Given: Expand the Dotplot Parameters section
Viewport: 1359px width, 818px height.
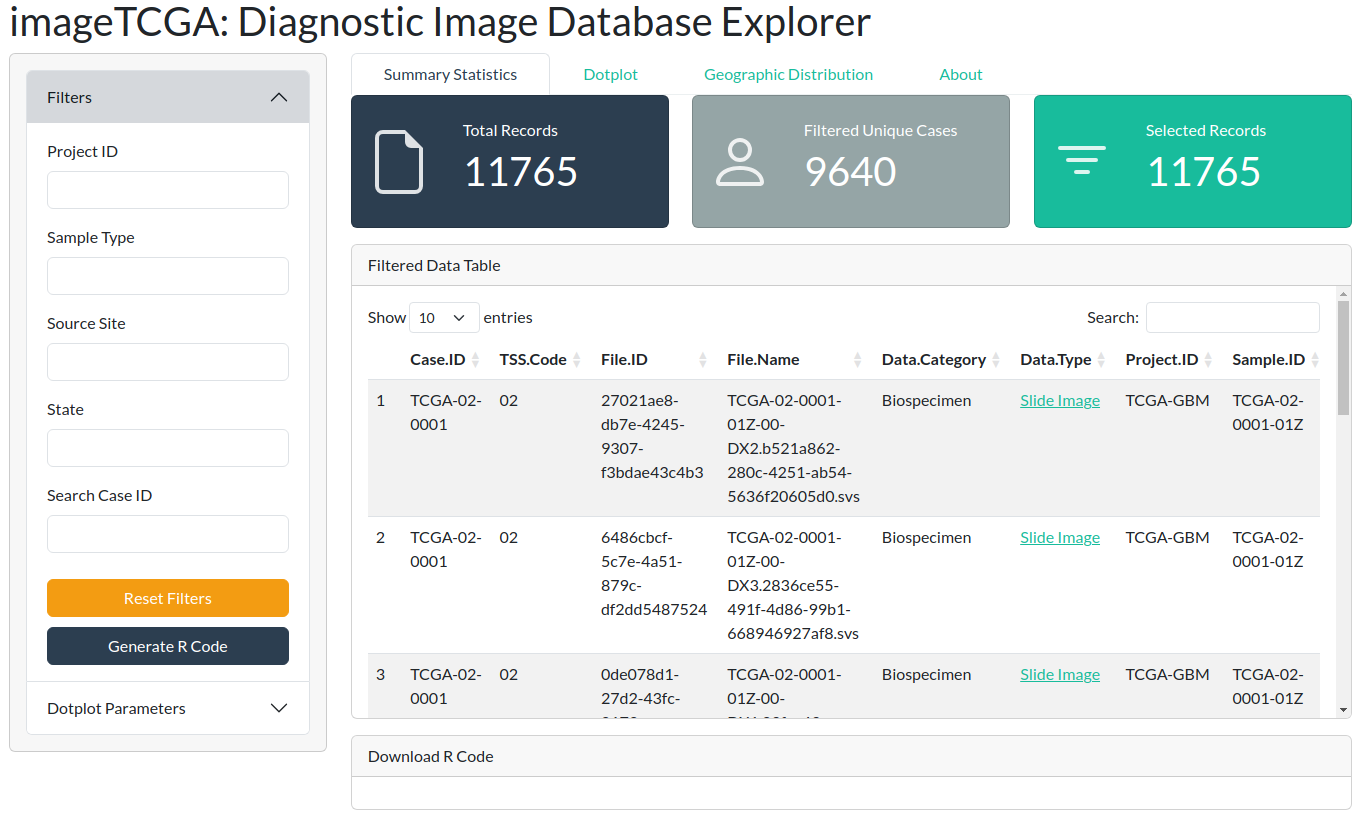Looking at the screenshot, I should point(279,708).
